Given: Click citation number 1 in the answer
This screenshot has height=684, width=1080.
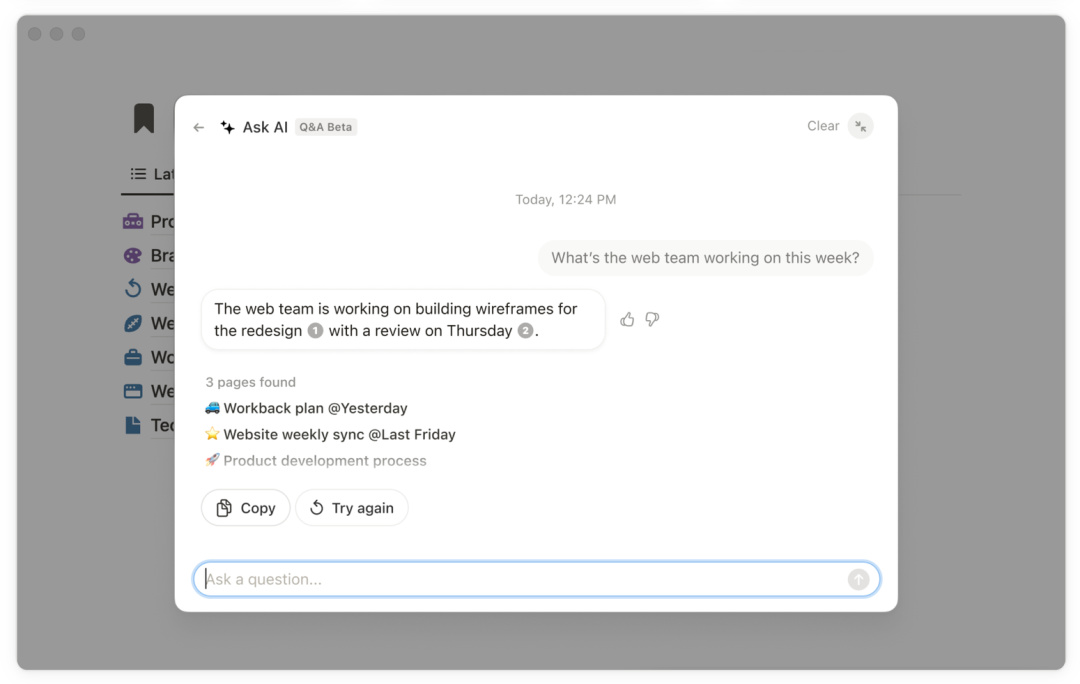Looking at the screenshot, I should (315, 331).
